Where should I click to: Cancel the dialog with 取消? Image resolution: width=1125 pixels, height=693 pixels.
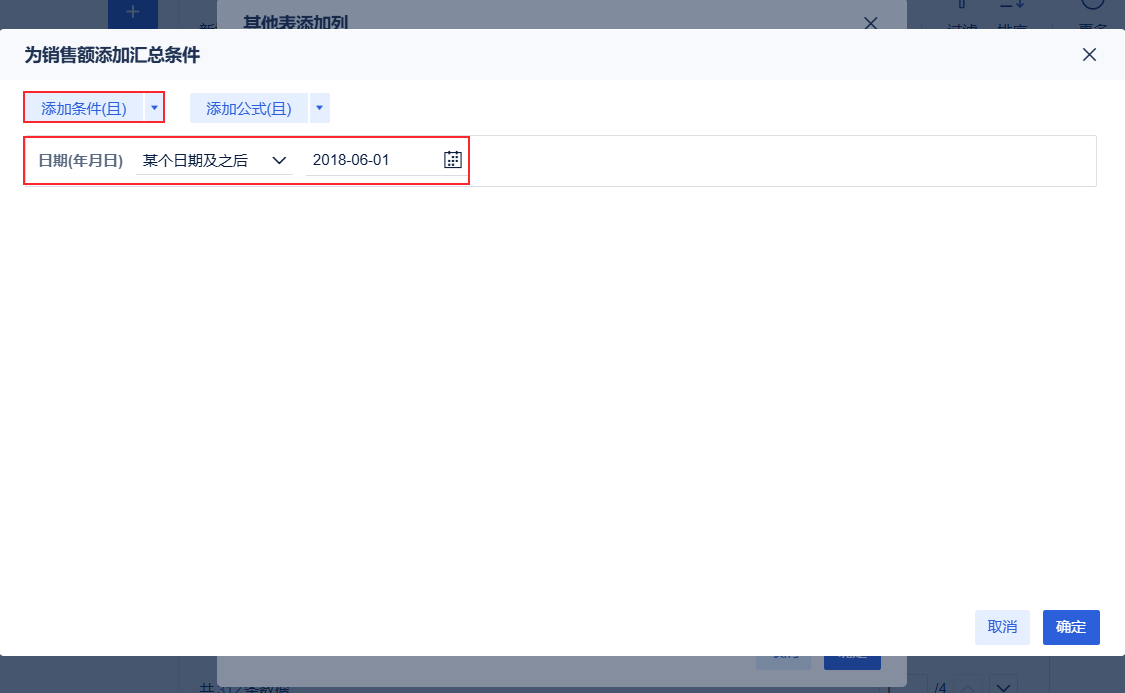1002,627
